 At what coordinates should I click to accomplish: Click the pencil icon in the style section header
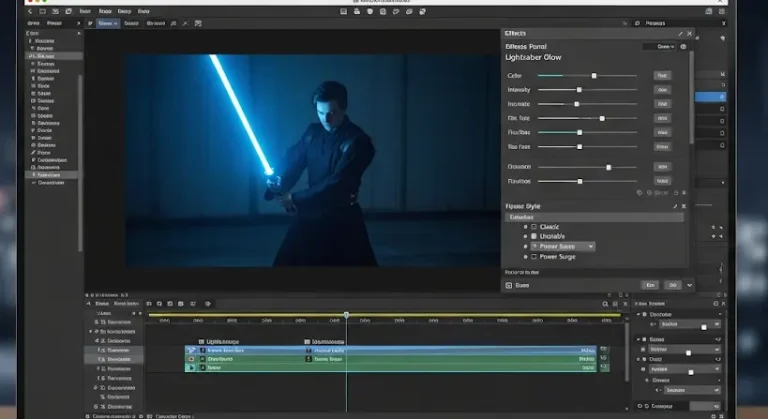click(675, 206)
